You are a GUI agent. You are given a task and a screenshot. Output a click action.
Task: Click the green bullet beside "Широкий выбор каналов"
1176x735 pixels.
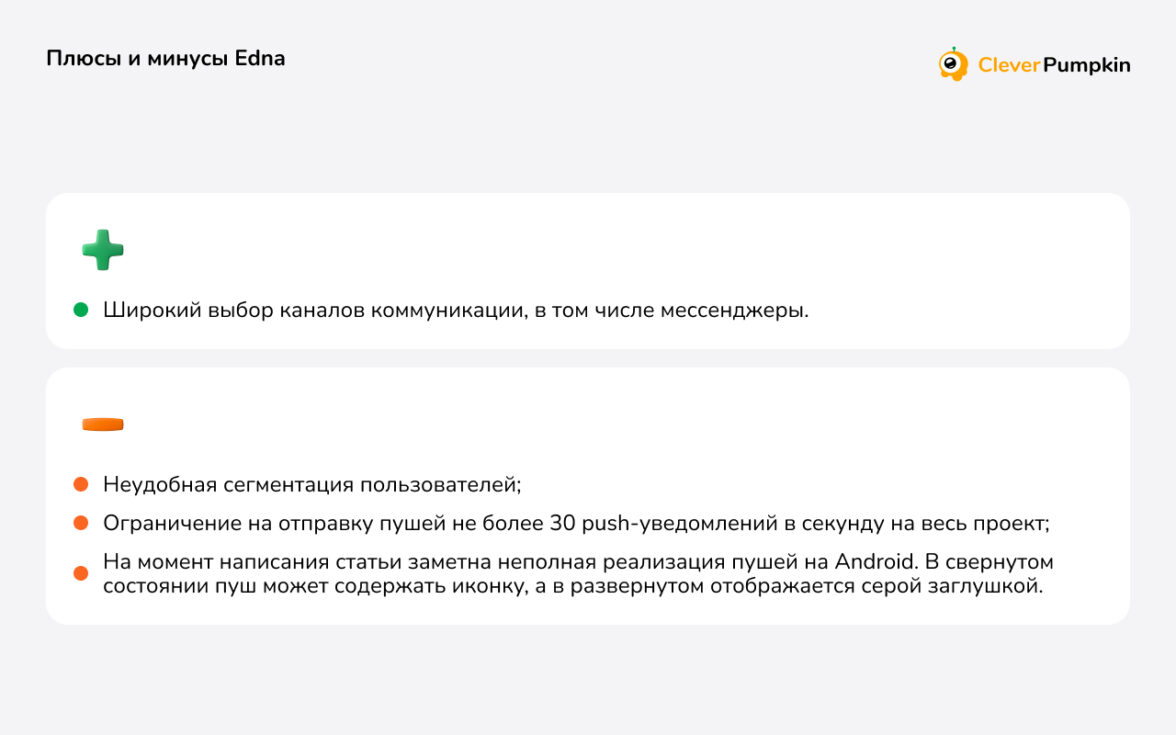(x=81, y=310)
